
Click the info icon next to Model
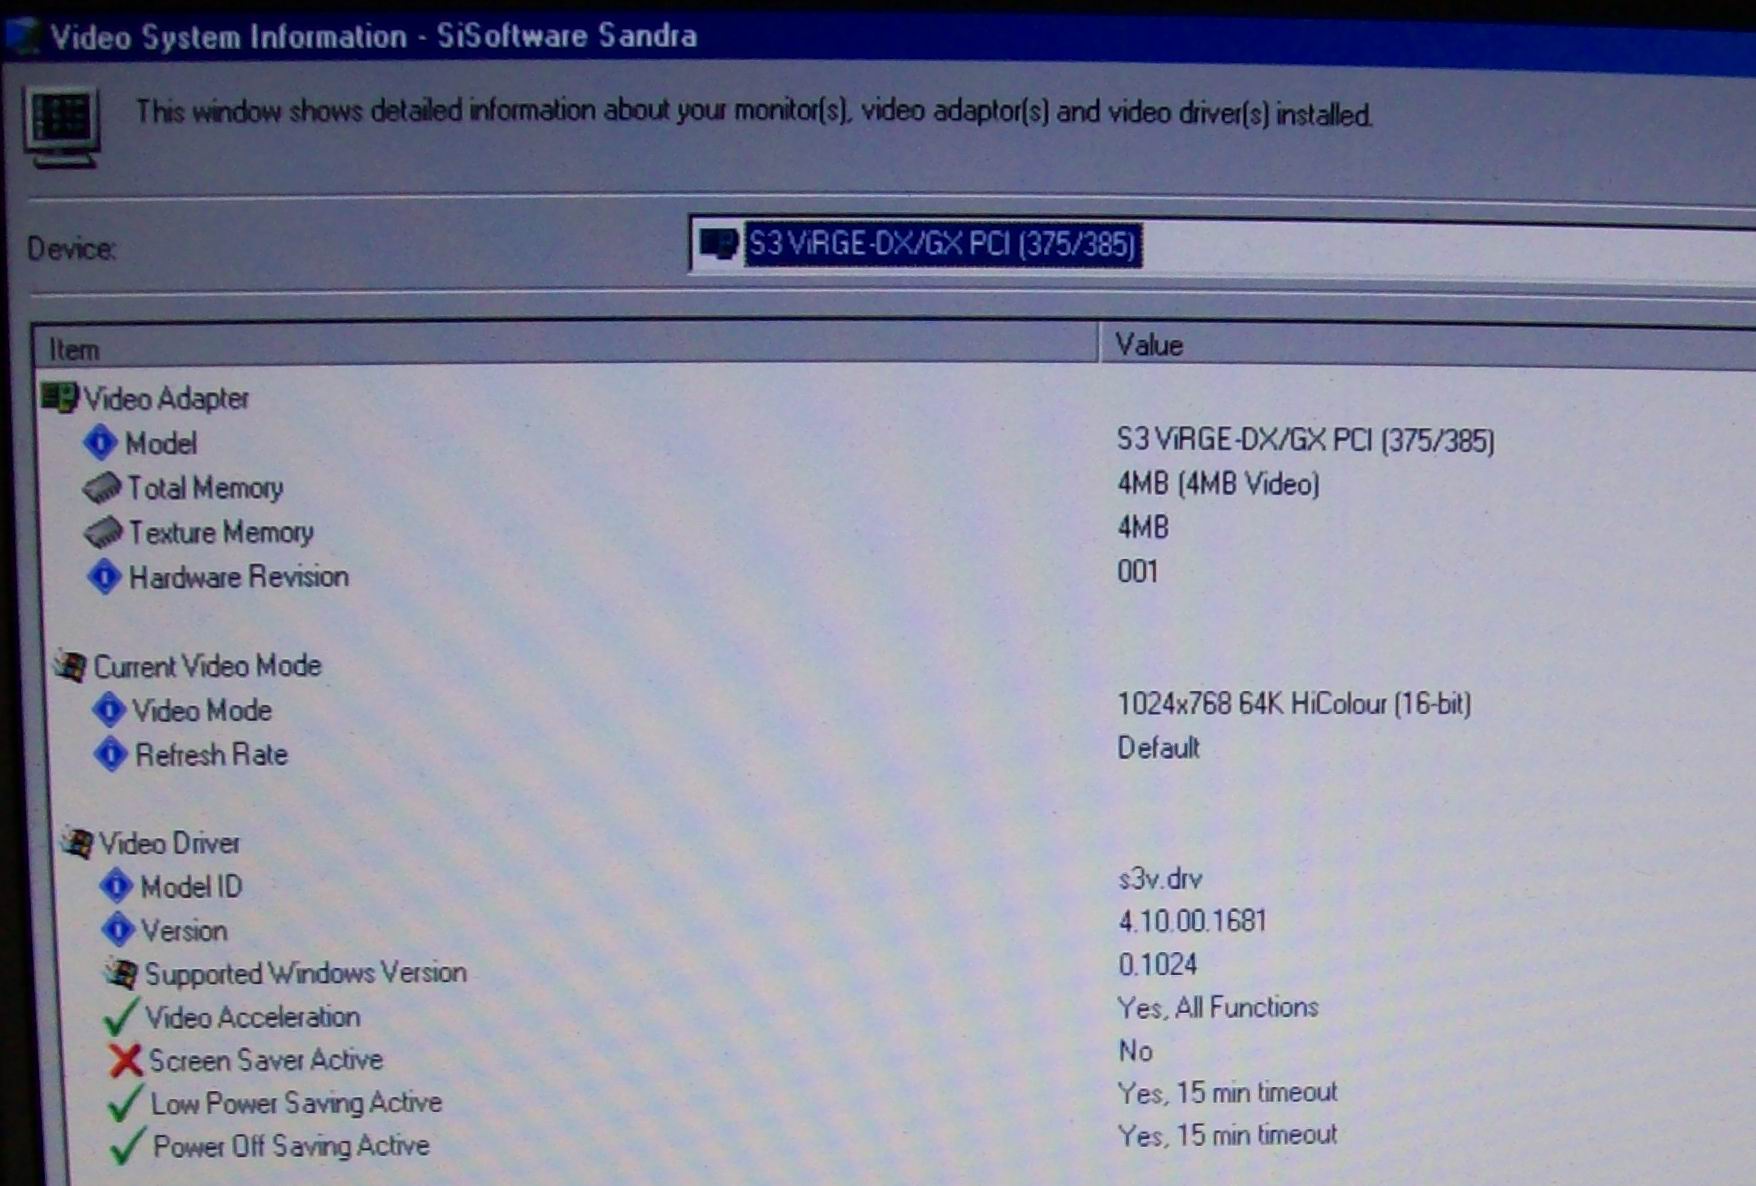[100, 441]
